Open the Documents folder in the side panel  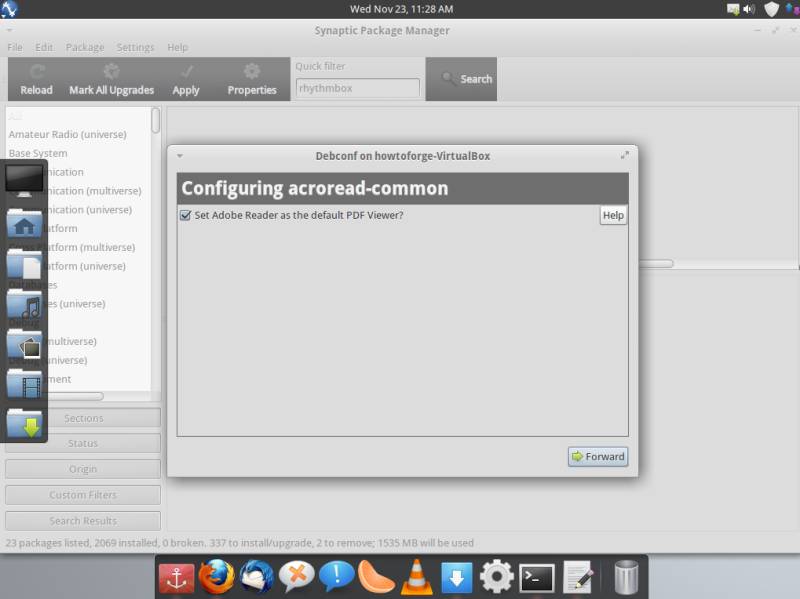24,263
